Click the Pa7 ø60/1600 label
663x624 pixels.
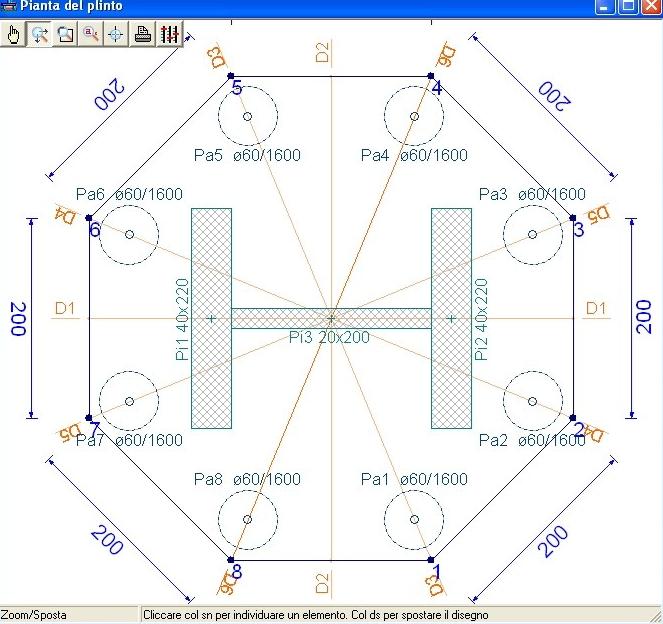click(x=129, y=441)
